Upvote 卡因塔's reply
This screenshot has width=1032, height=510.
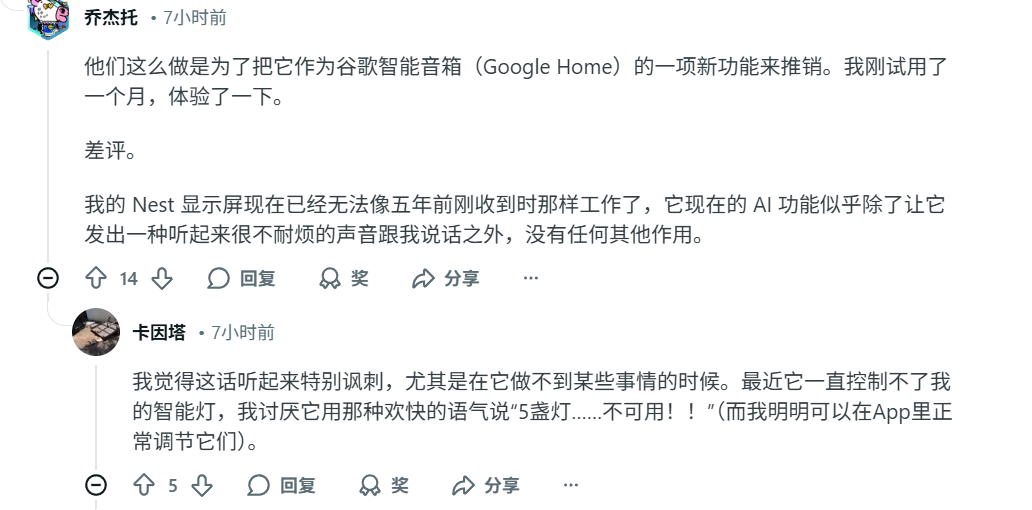[144, 485]
